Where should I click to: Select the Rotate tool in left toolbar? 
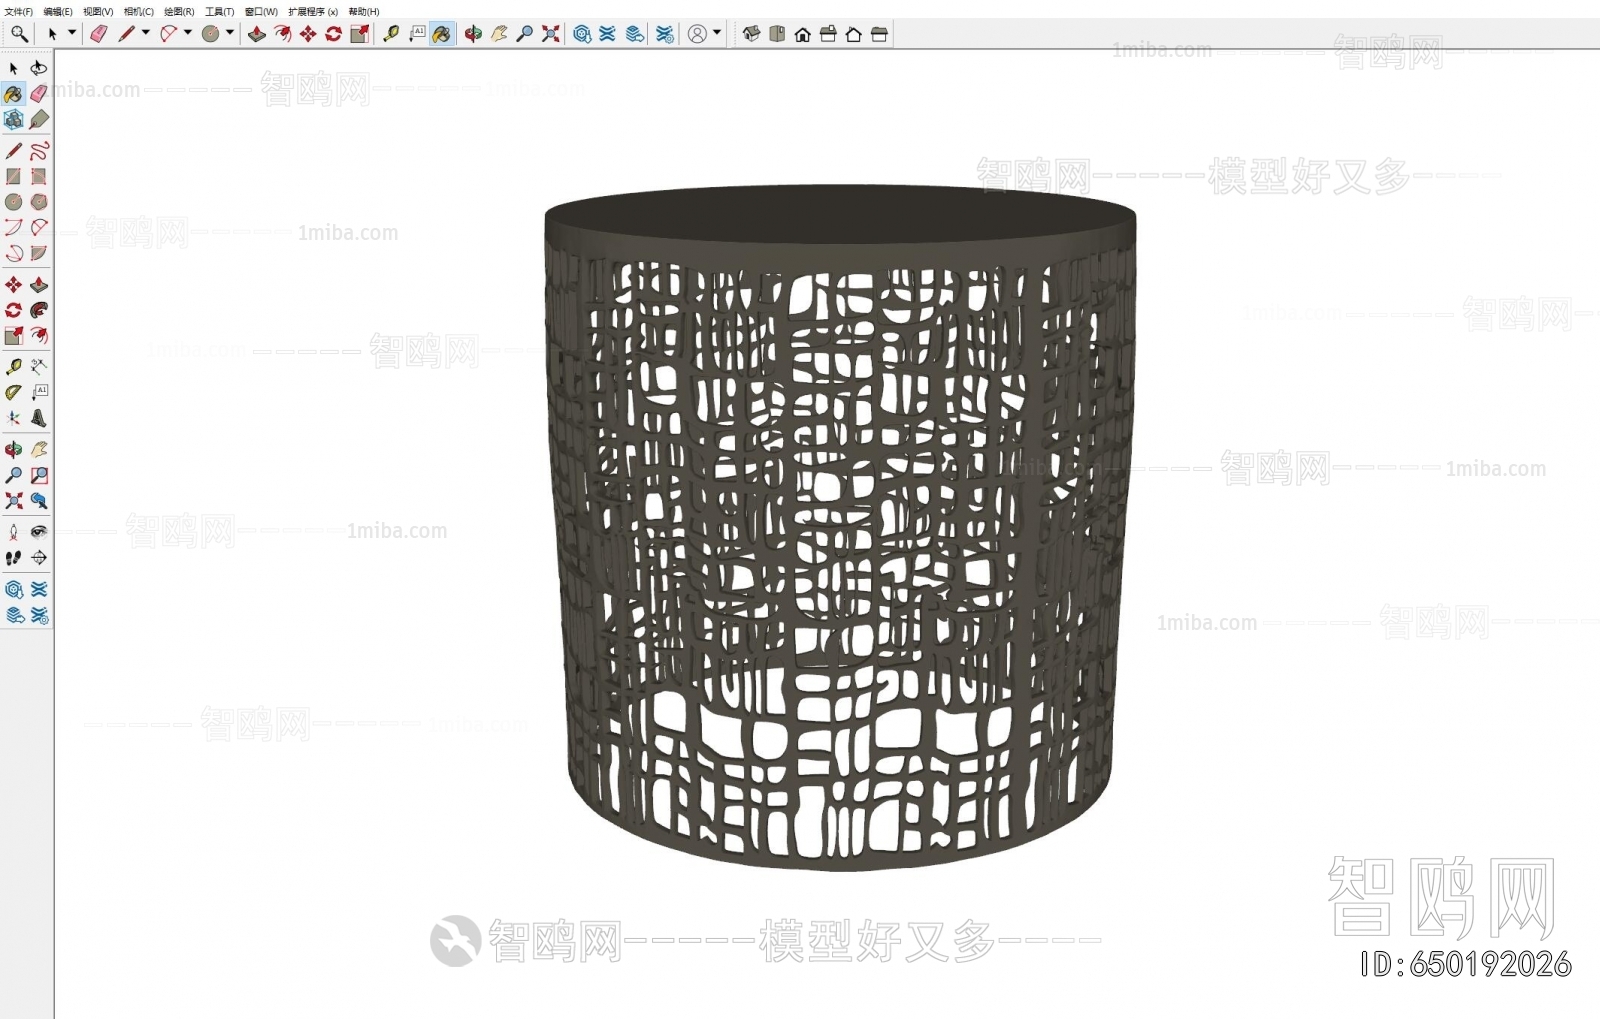pos(14,310)
